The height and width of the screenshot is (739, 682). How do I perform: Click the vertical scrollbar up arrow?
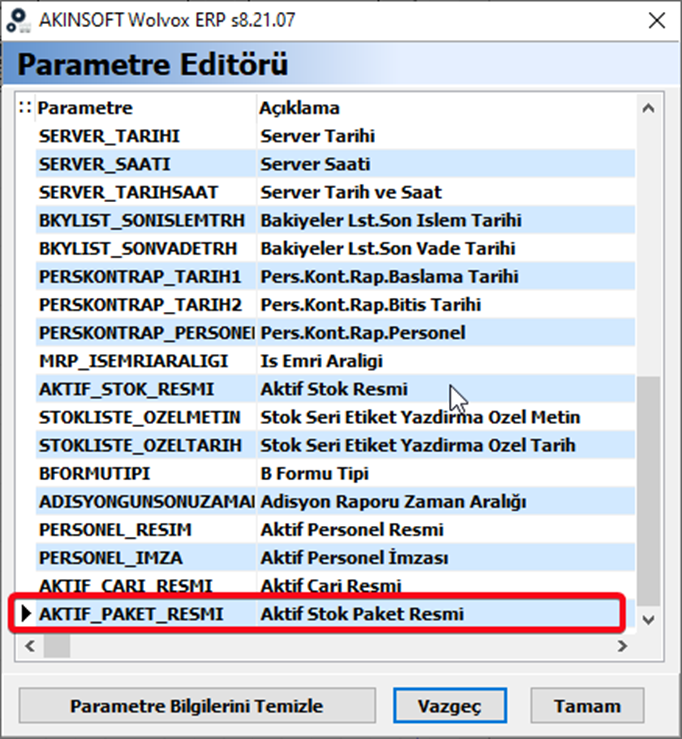point(648,108)
